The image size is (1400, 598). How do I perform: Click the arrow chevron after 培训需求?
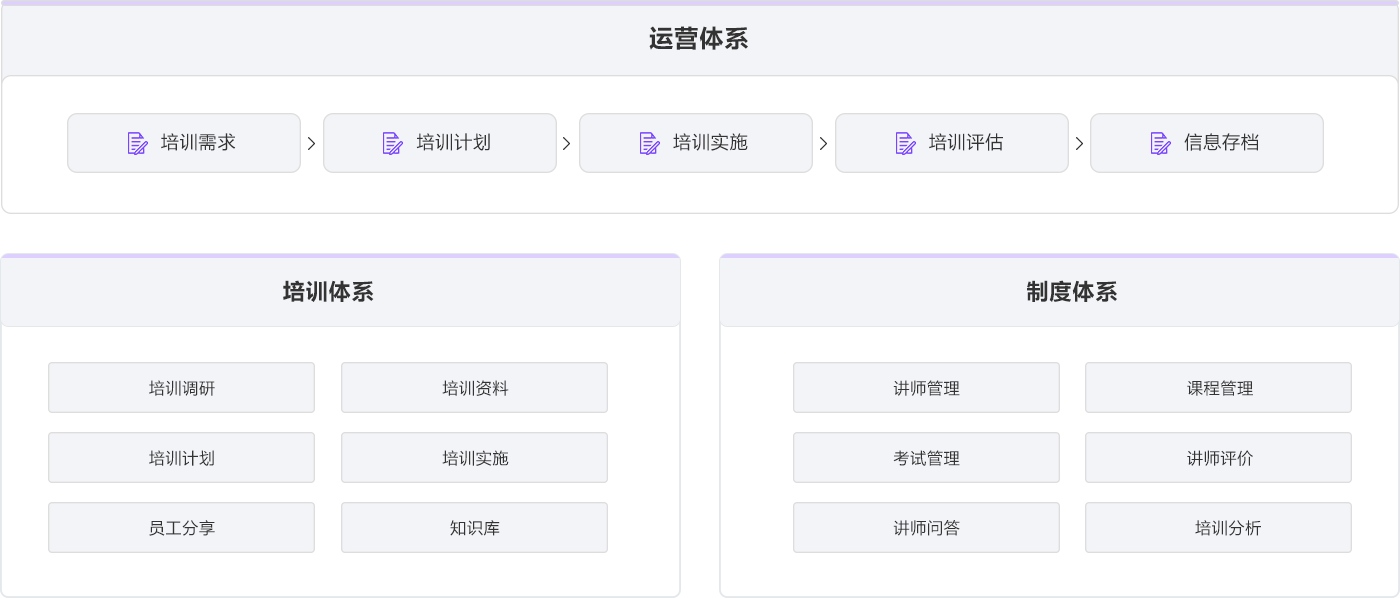pyautogui.click(x=311, y=143)
